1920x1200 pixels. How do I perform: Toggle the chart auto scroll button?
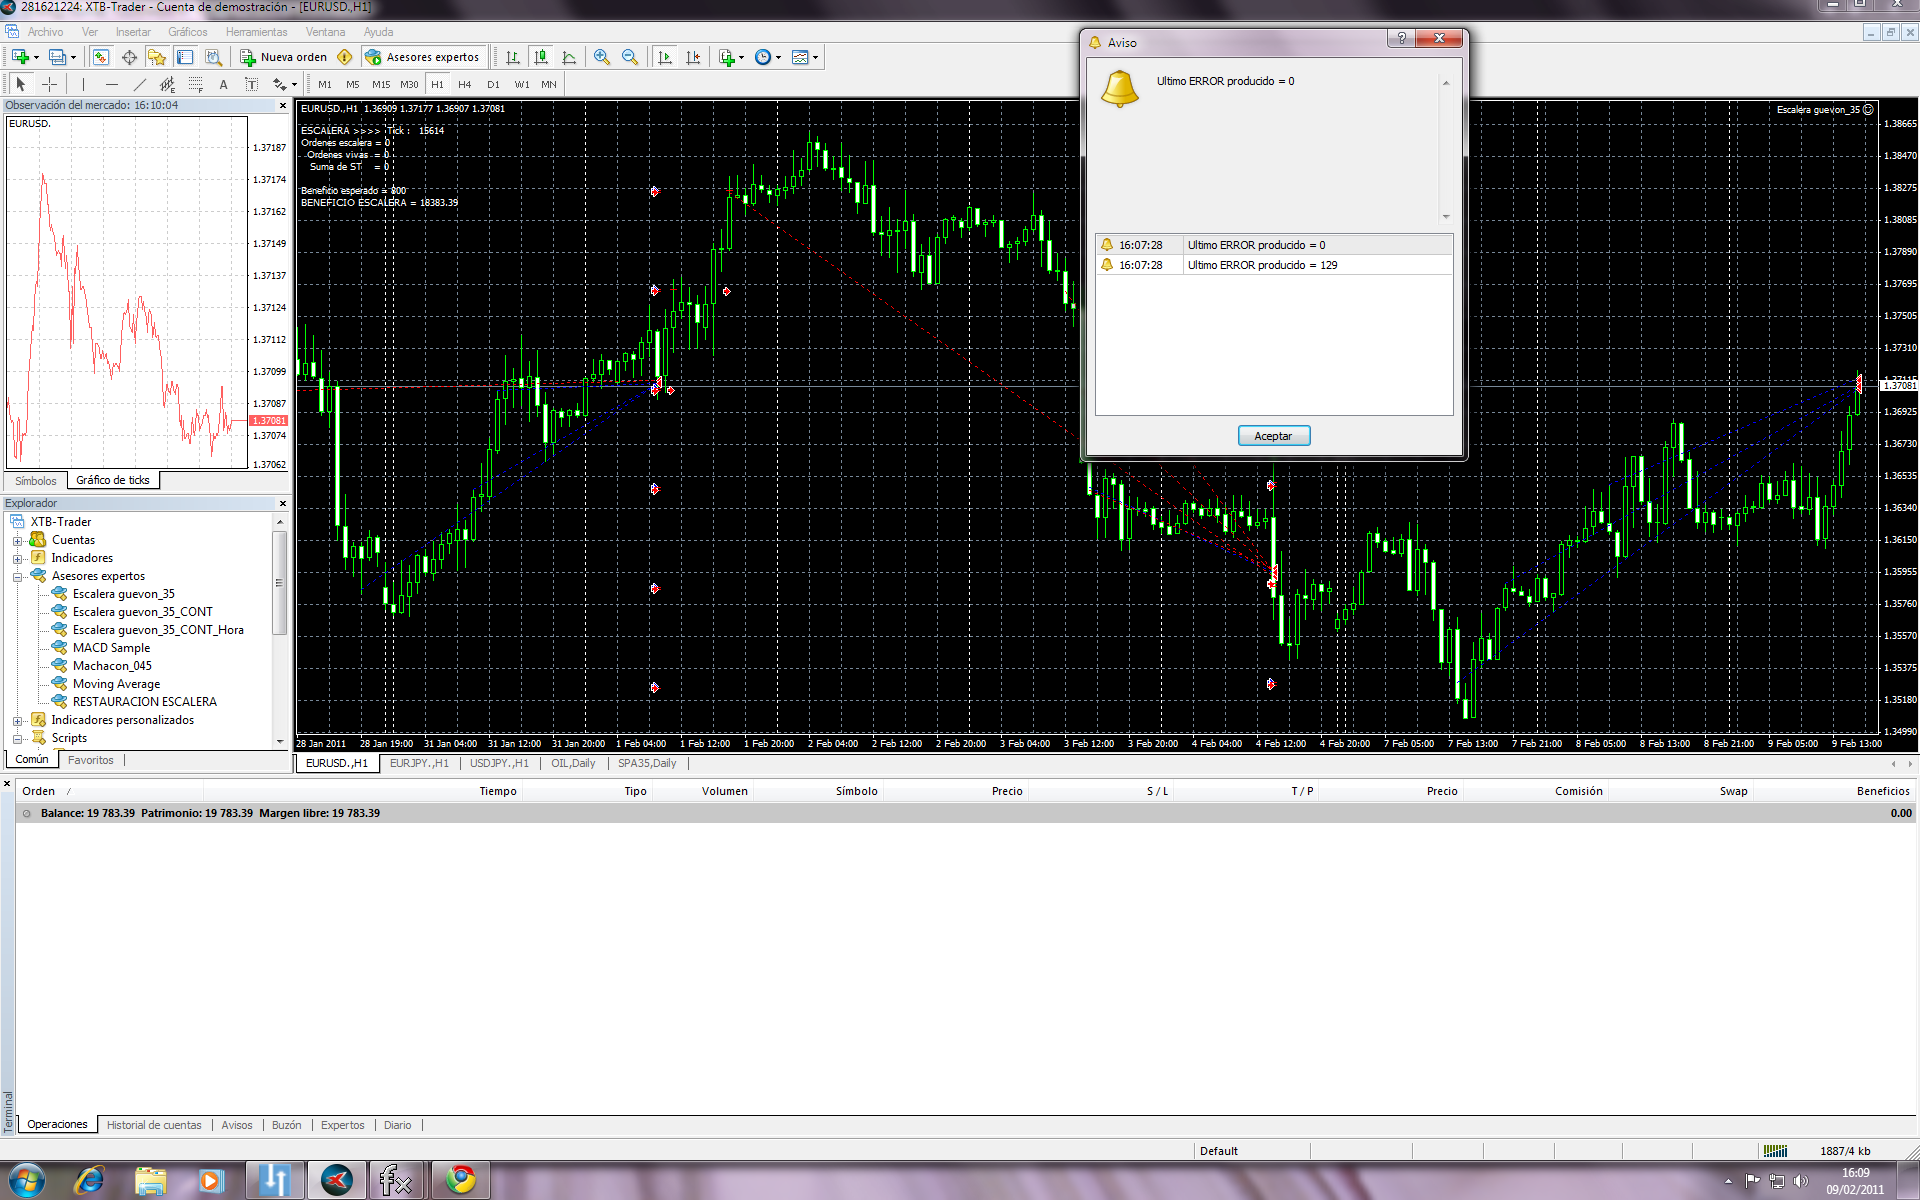point(665,57)
